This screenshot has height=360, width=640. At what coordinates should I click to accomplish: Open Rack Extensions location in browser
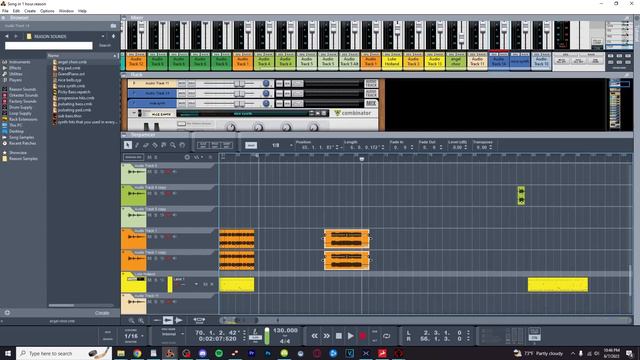(23, 119)
